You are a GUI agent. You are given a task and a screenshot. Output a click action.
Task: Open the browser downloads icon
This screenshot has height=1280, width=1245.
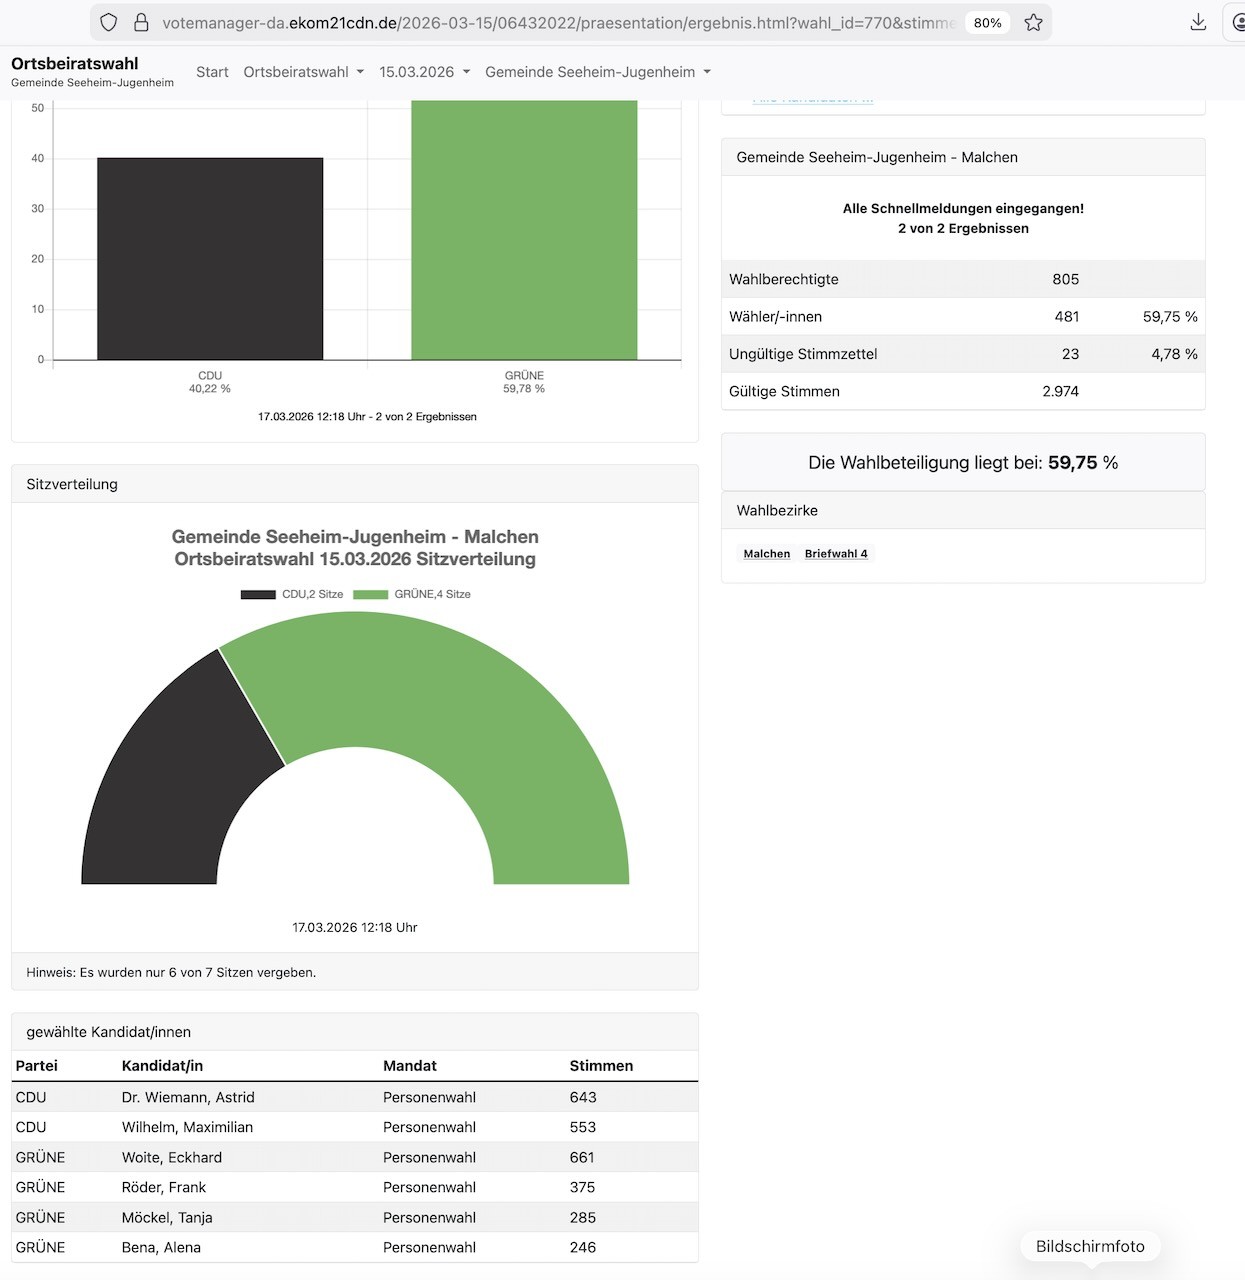tap(1198, 22)
